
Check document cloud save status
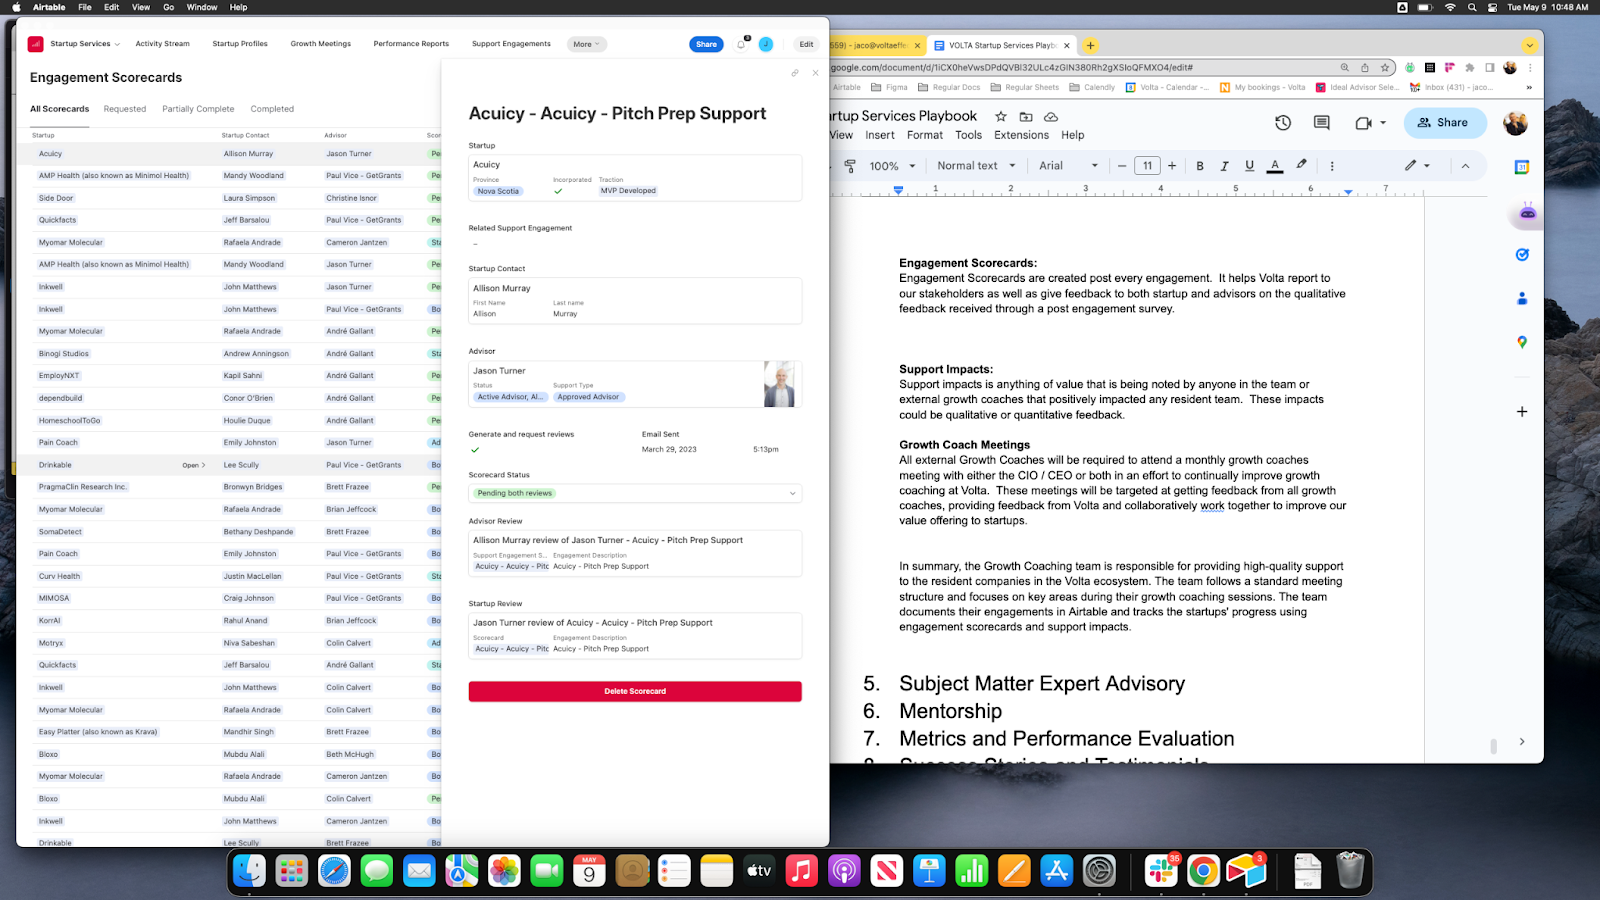[1051, 117]
